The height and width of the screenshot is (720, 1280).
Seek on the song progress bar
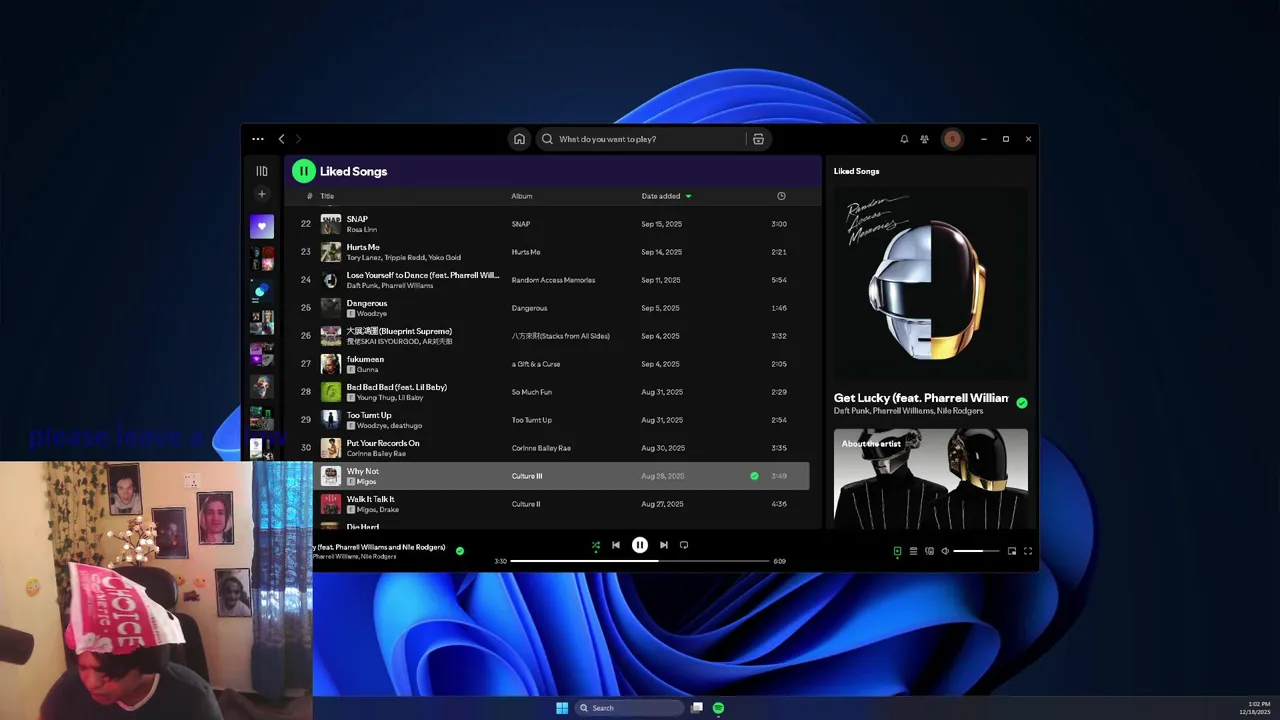(640, 561)
